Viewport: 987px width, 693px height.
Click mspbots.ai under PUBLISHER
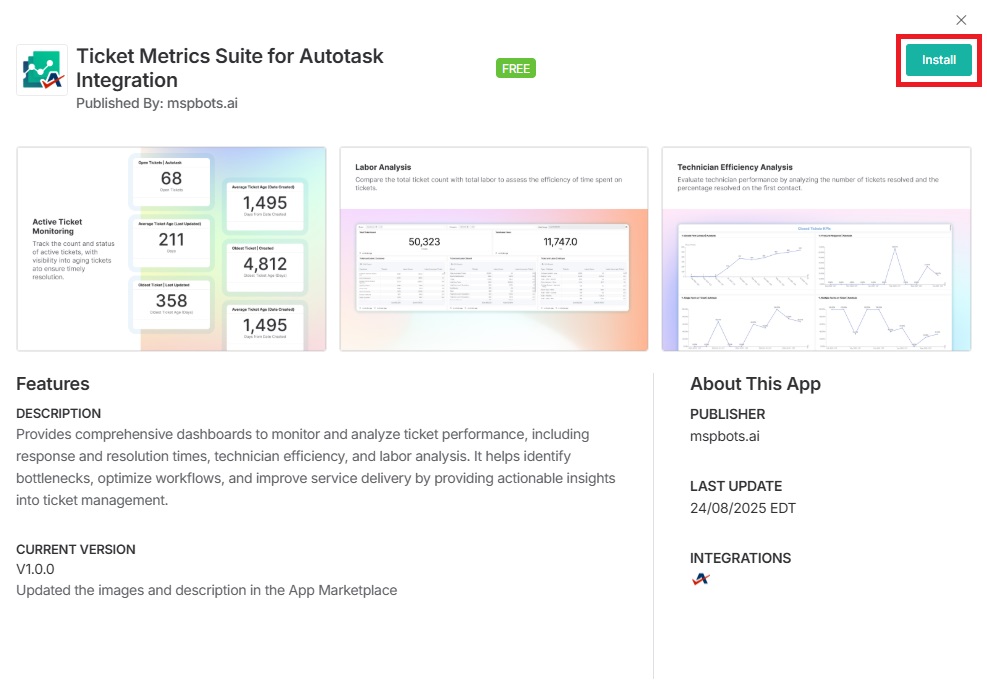726,436
